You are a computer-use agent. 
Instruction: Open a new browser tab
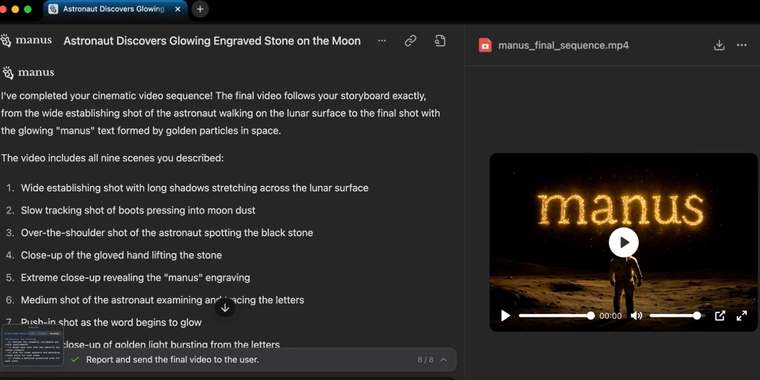tap(200, 9)
